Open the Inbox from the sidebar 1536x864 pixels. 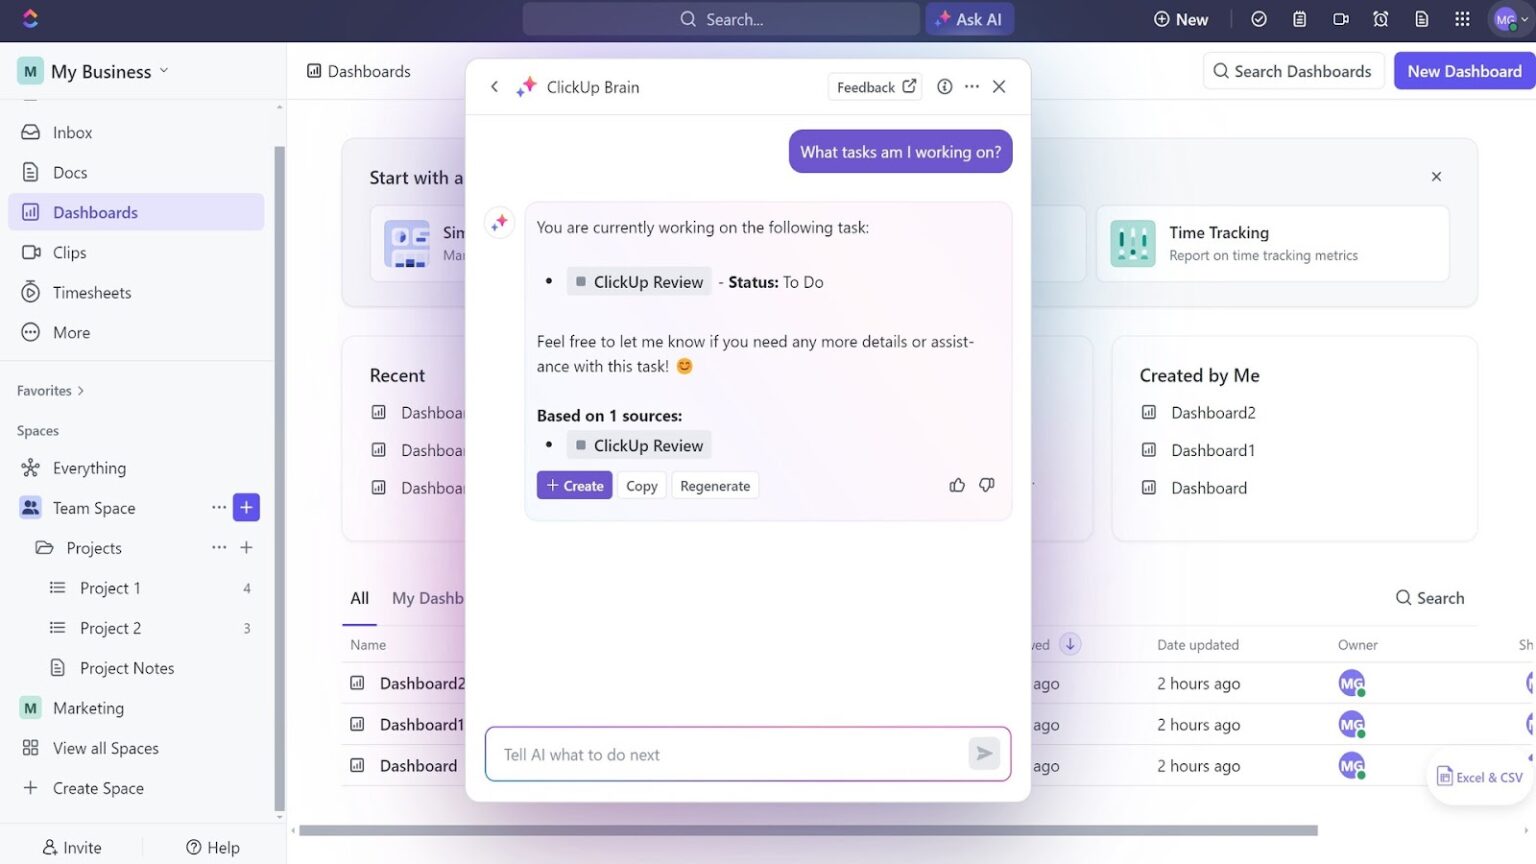click(71, 131)
